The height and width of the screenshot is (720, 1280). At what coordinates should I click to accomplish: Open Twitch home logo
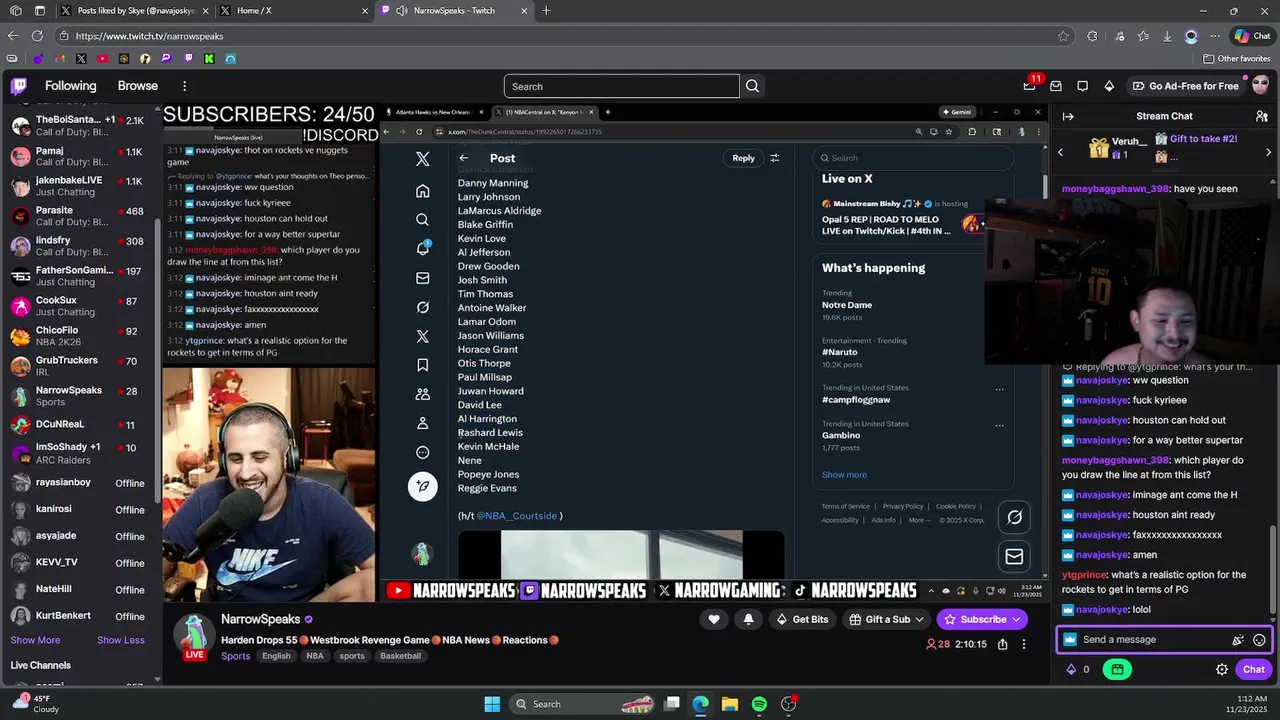(x=19, y=86)
